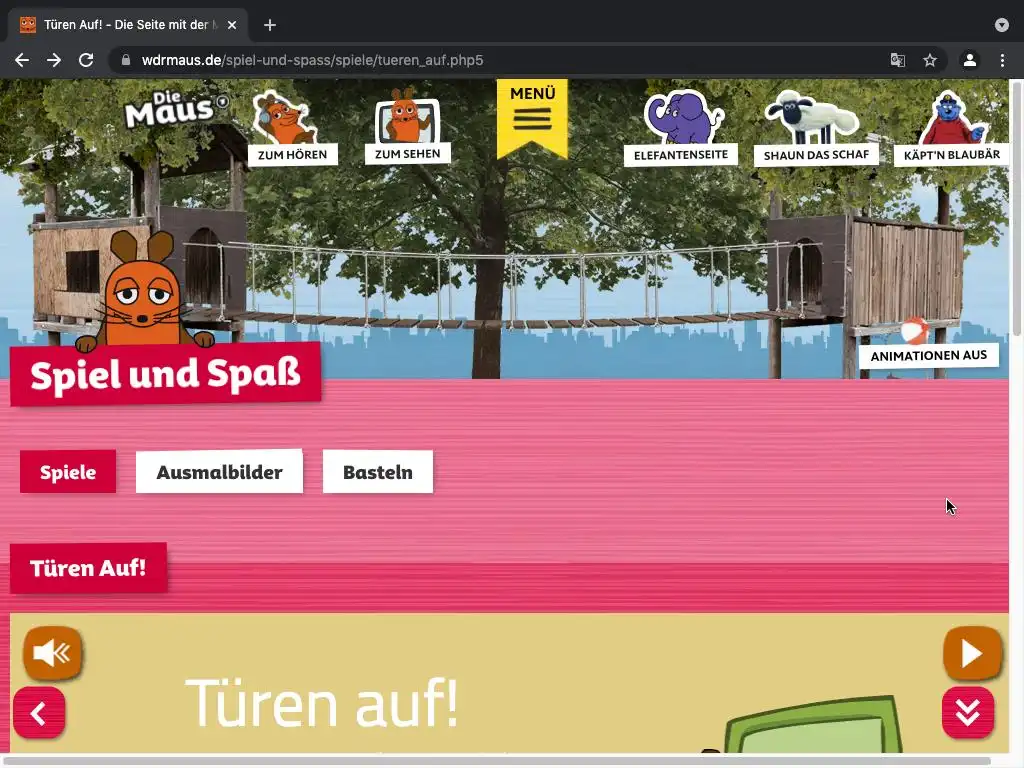Screen dimensions: 1024x768
Task: Click the beach ball above Animationen aus
Action: pyautogui.click(x=914, y=331)
